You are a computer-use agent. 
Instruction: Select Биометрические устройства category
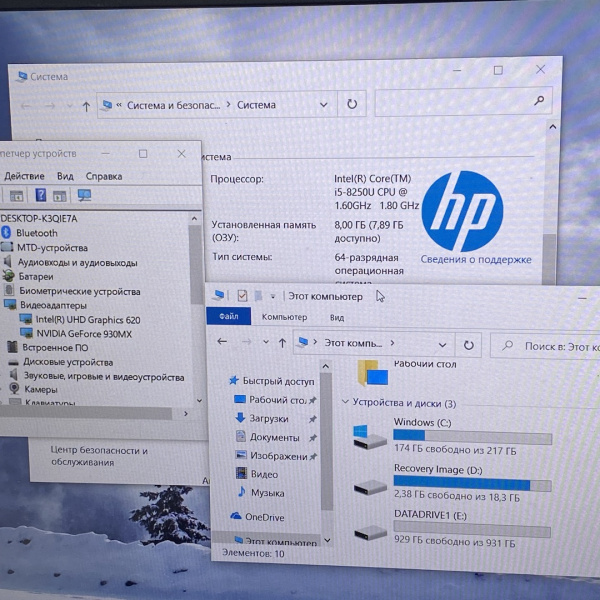point(80,291)
